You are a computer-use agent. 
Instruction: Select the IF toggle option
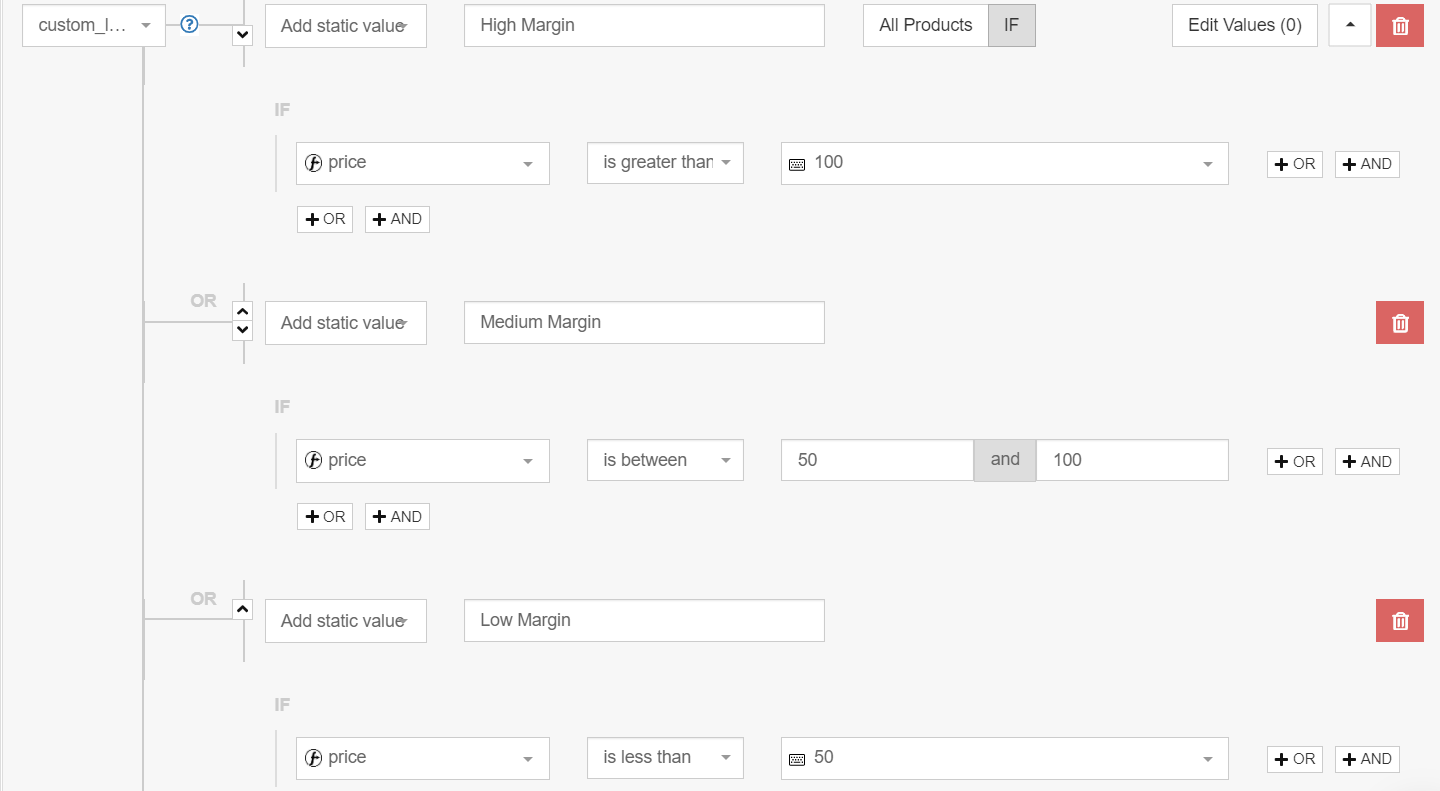(x=1011, y=26)
